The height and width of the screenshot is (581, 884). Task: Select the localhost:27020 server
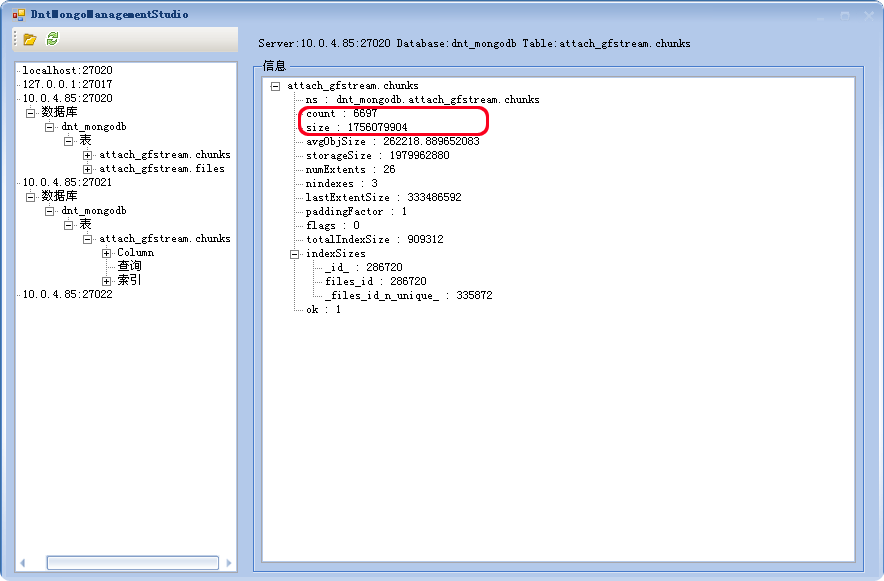pos(67,71)
